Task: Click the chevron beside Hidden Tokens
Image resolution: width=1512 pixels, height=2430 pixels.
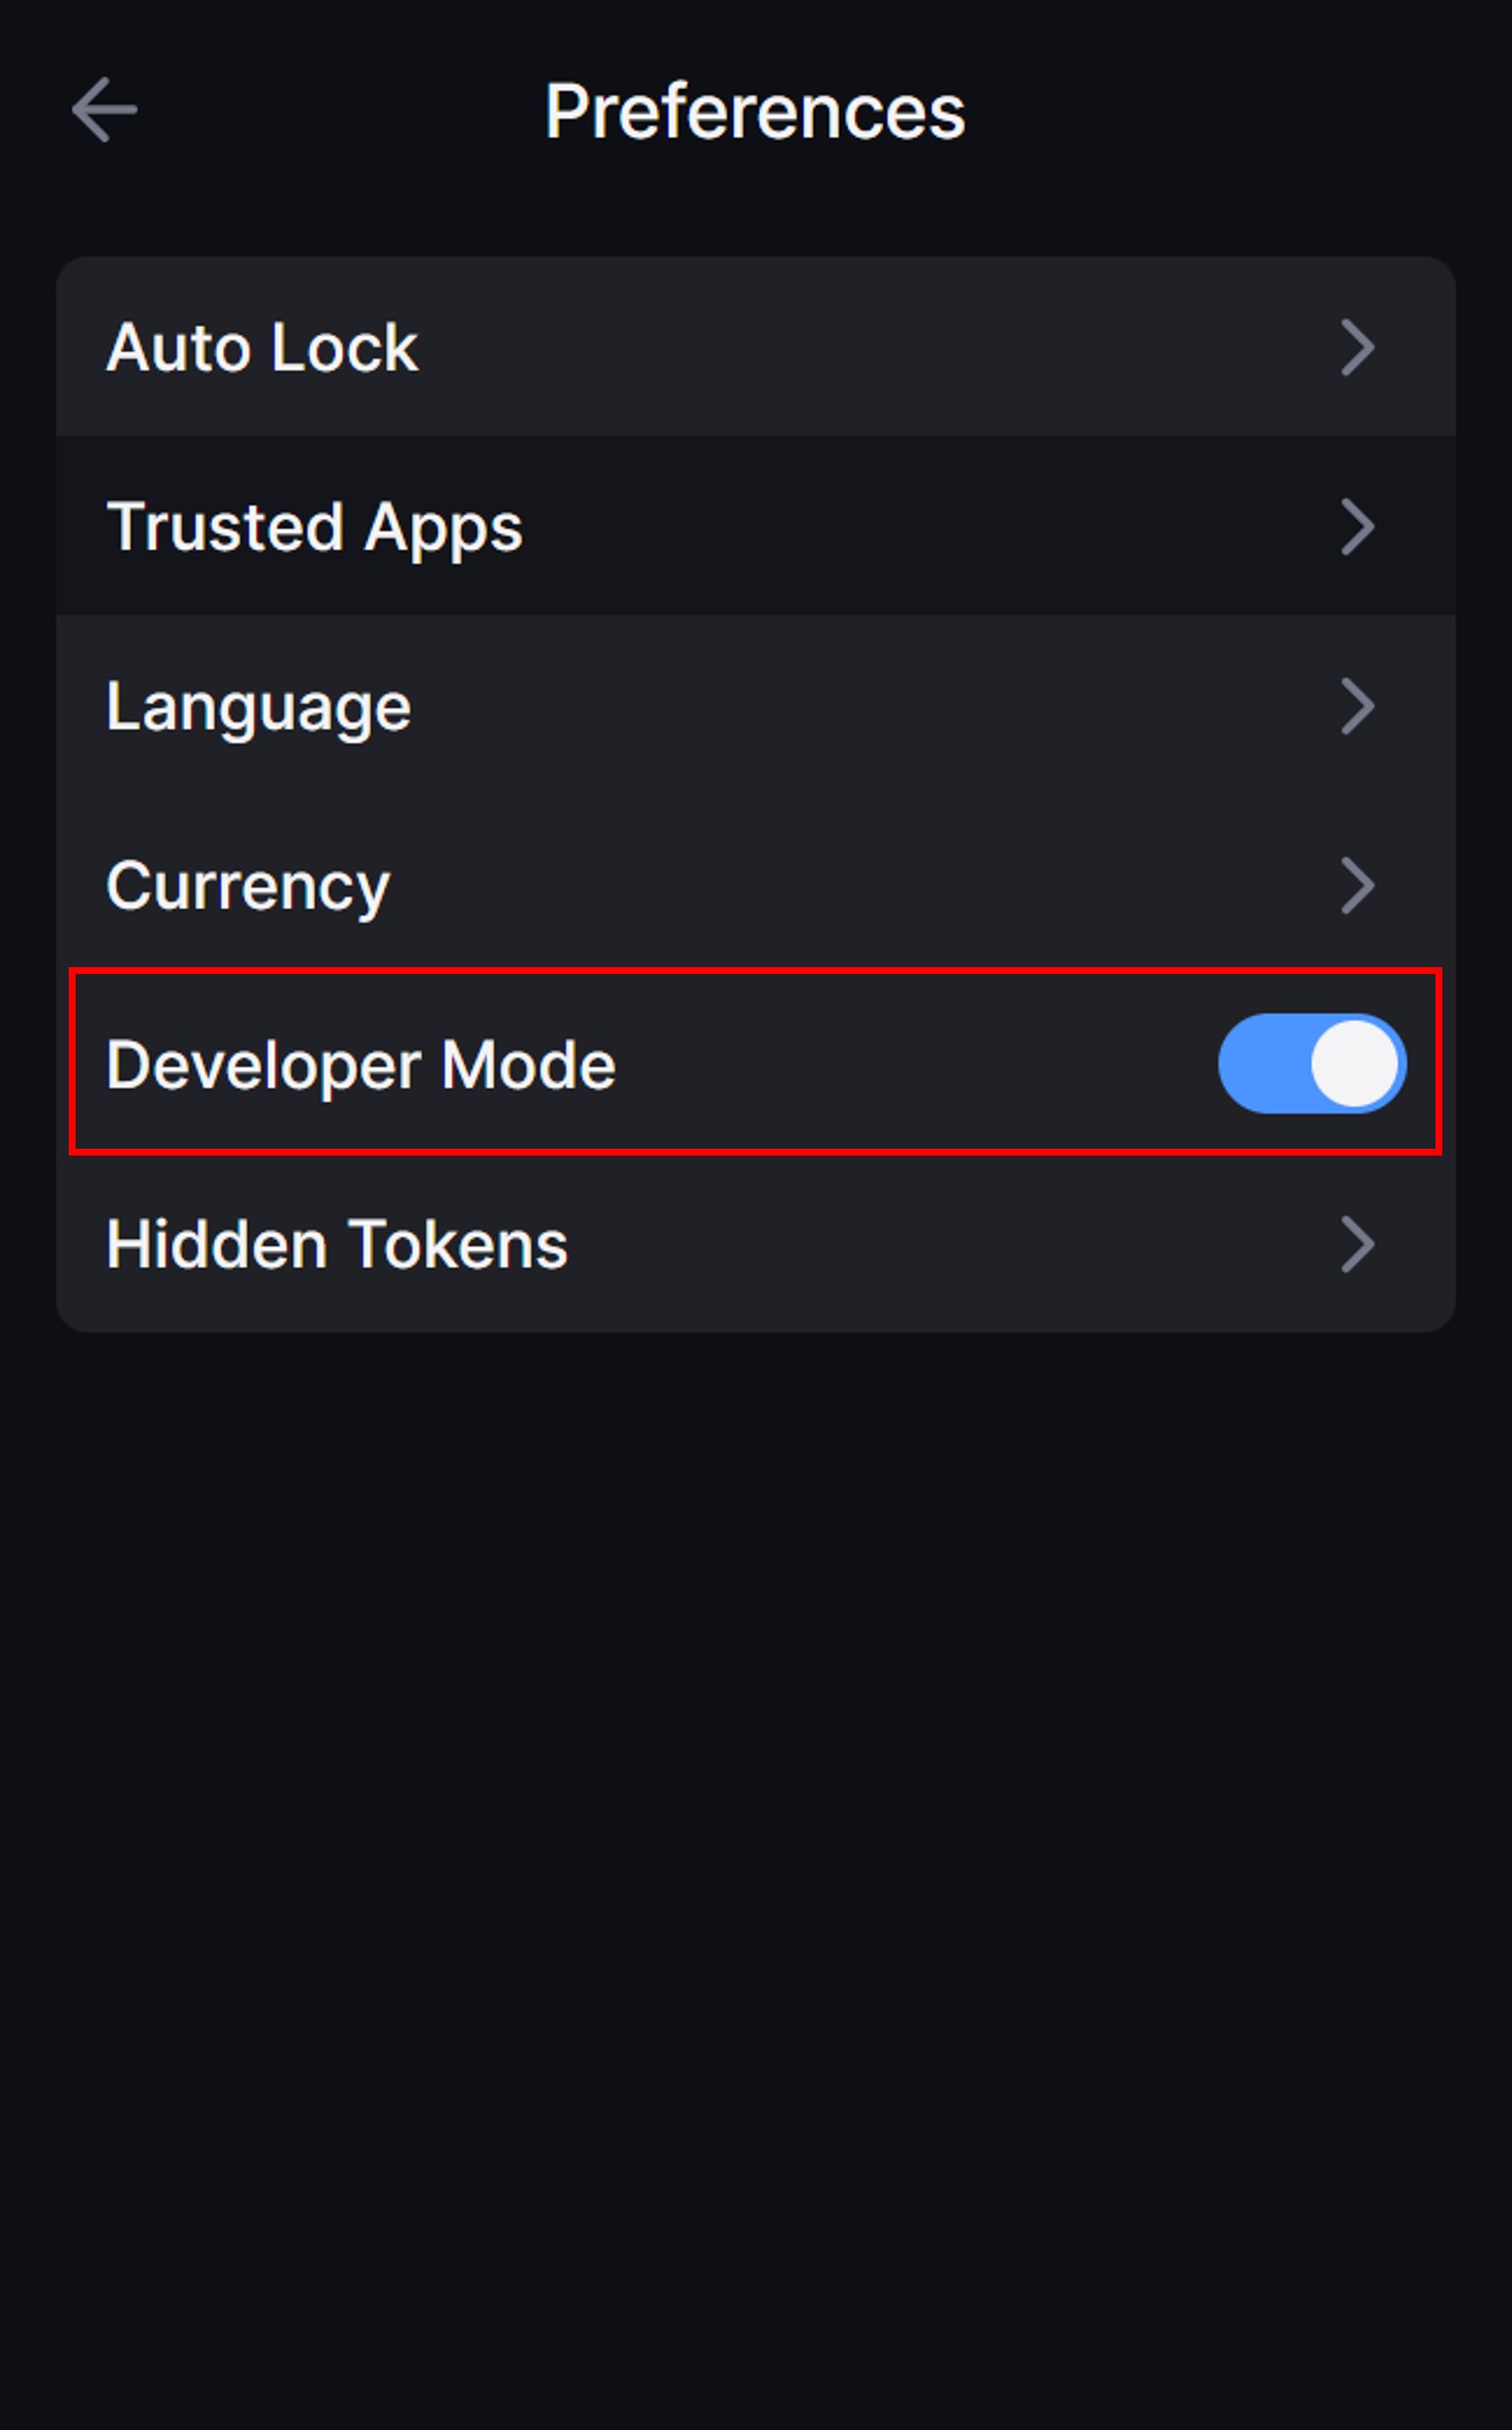Action: tap(1357, 1245)
